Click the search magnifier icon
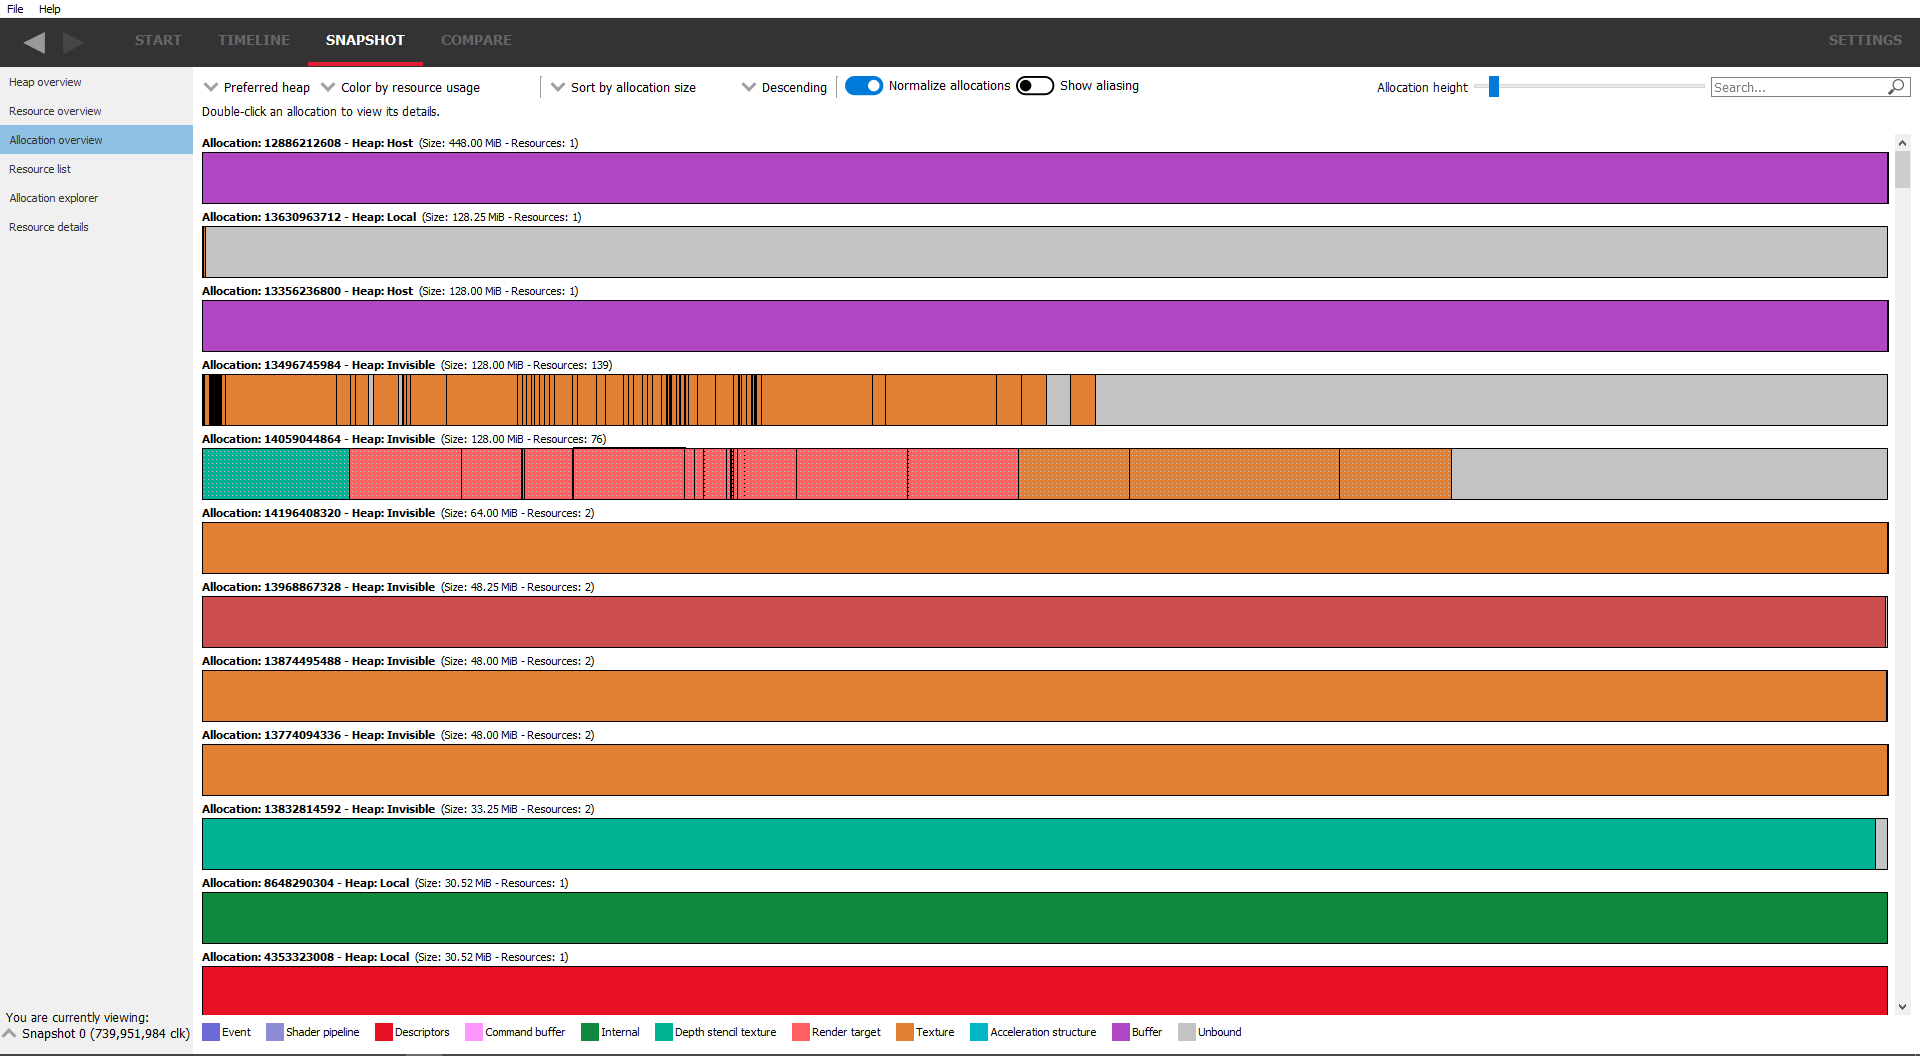This screenshot has width=1920, height=1056. 1895,87
